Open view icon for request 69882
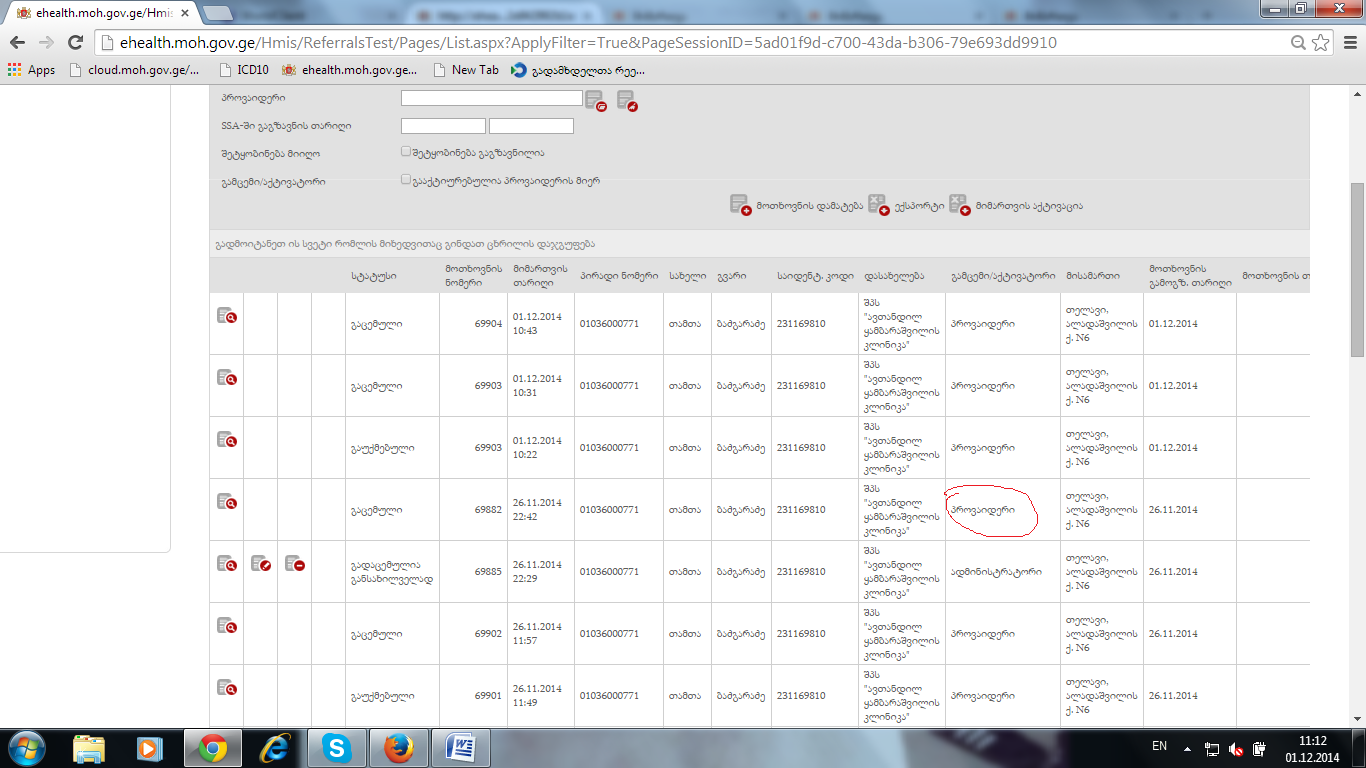Viewport: 1366px width, 768px height. pos(227,502)
